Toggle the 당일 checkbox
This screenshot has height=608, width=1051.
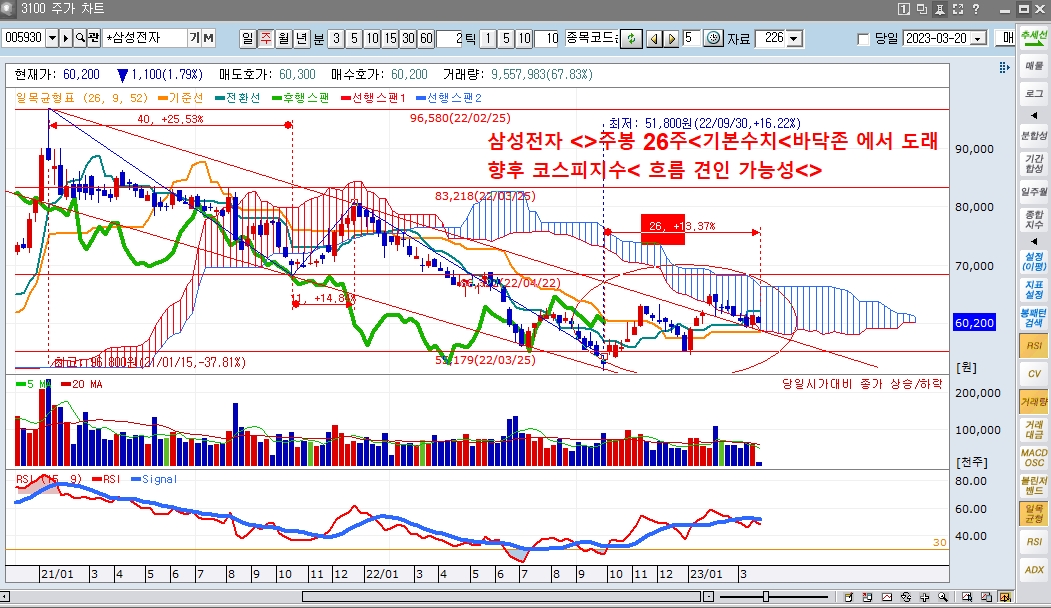[863, 39]
